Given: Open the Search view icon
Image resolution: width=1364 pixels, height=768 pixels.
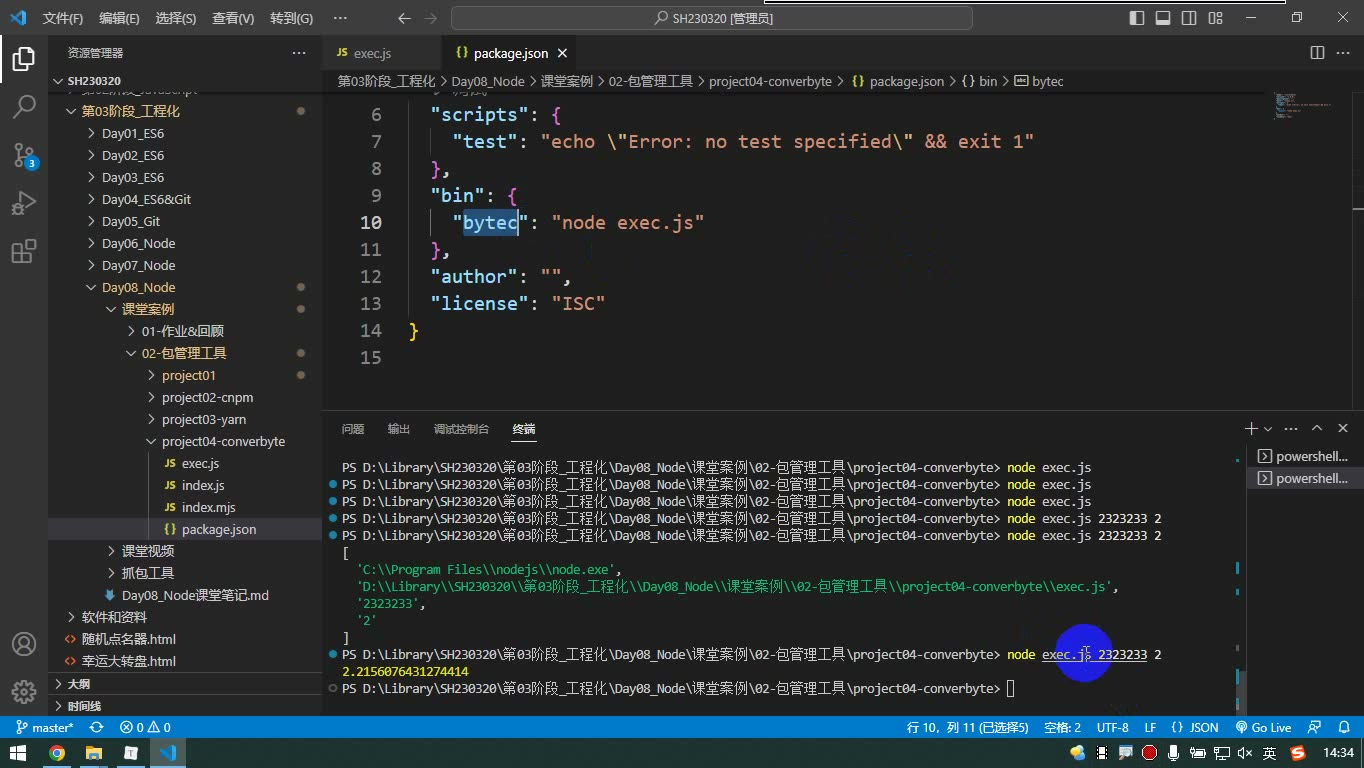Looking at the screenshot, I should tap(24, 107).
